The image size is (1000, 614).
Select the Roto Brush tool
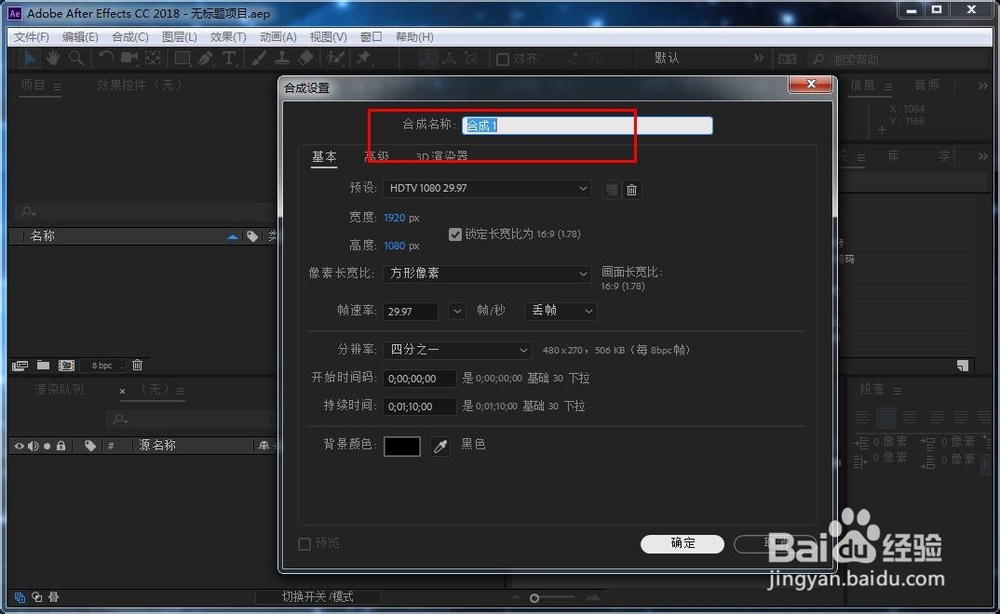coord(335,59)
